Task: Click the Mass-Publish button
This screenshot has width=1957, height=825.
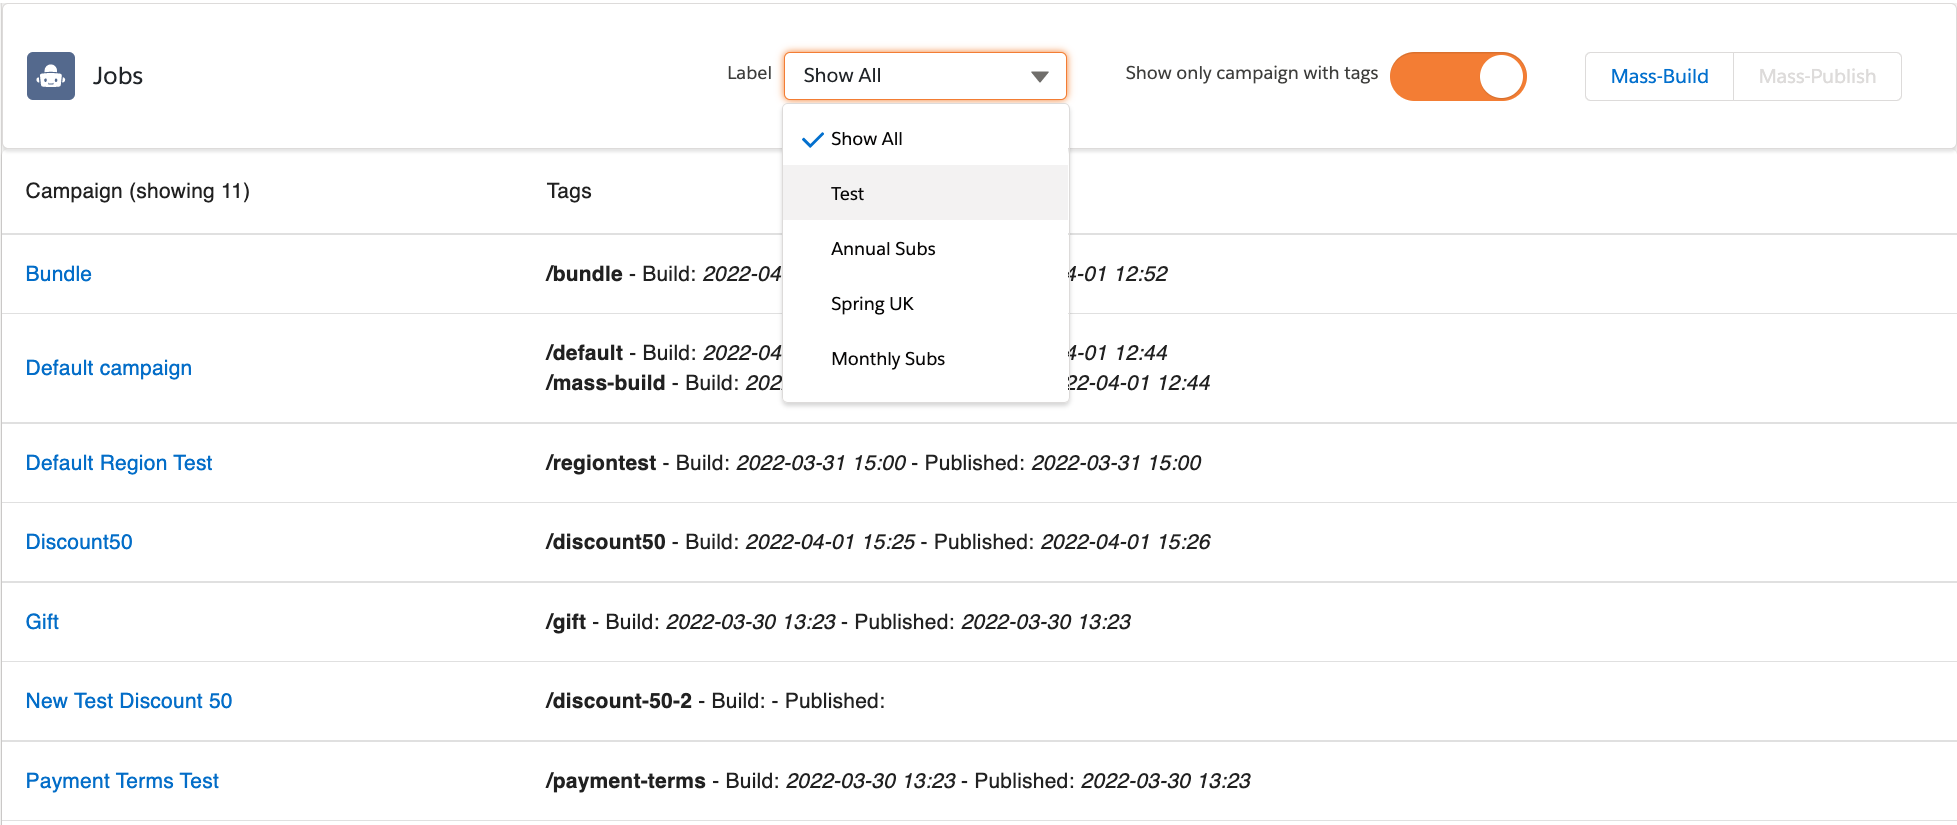Action: [1817, 76]
